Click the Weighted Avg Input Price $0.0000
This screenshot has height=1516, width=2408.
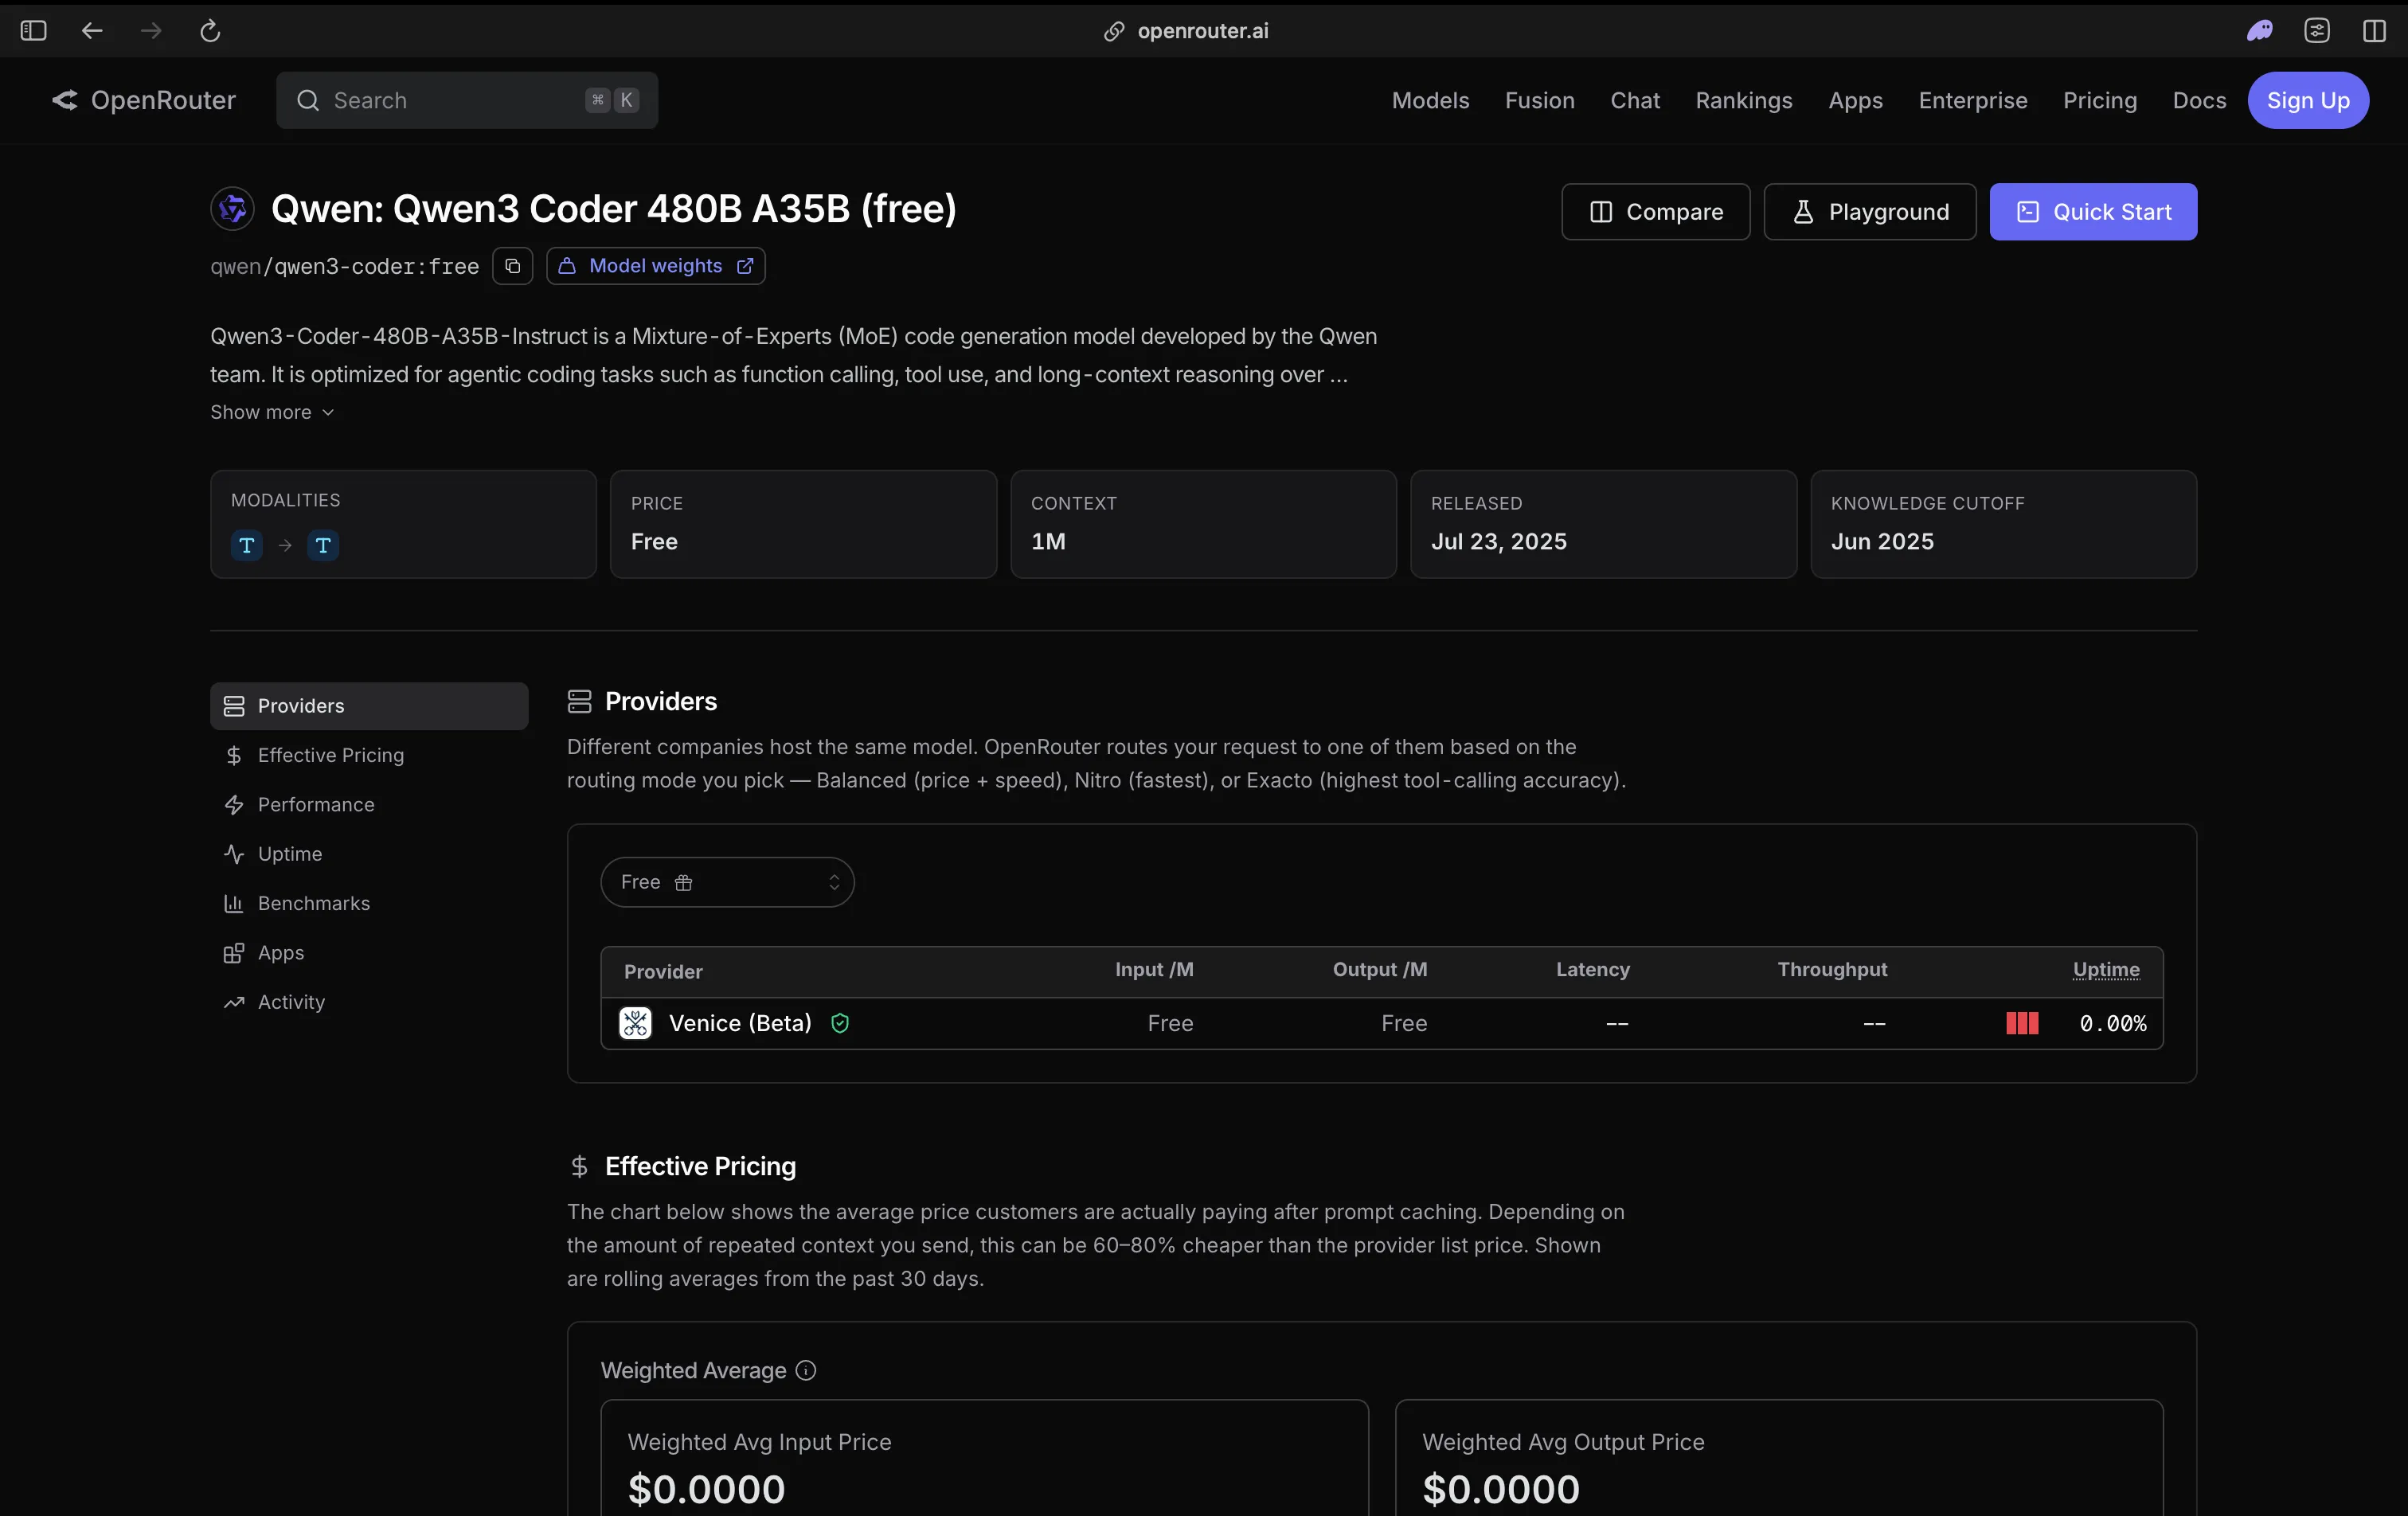click(706, 1489)
